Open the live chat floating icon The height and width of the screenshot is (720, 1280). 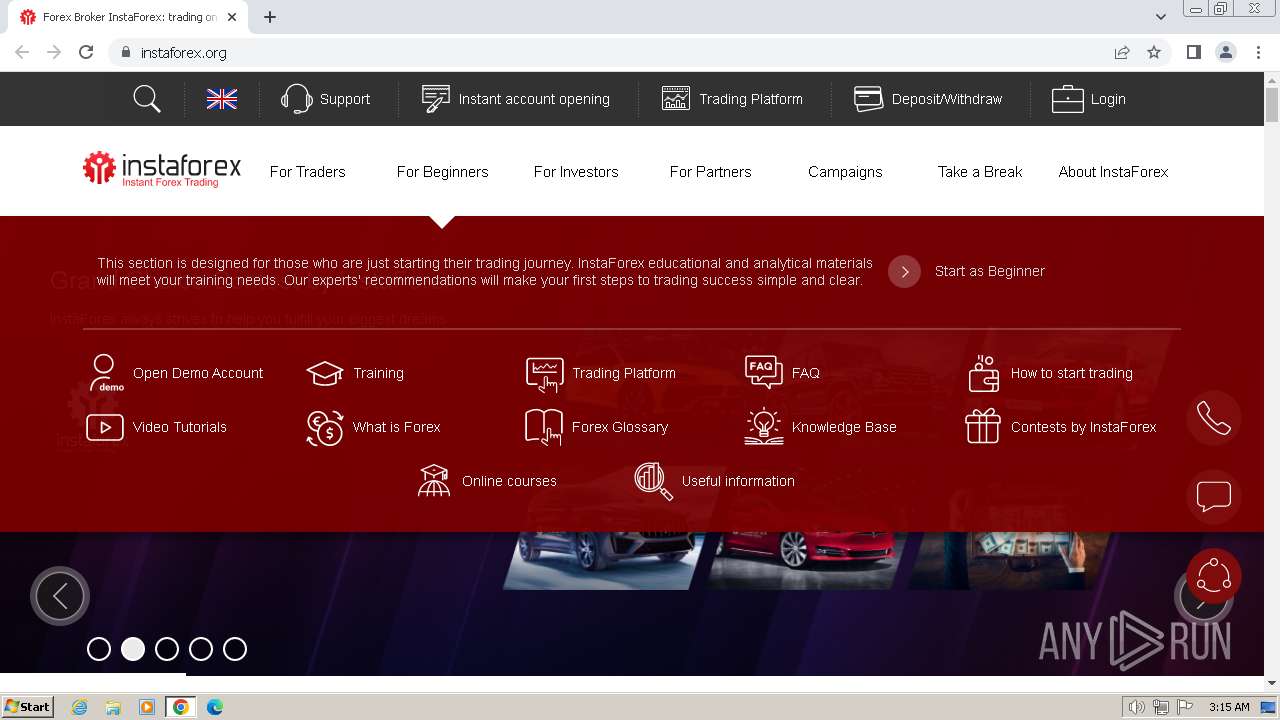1214,497
